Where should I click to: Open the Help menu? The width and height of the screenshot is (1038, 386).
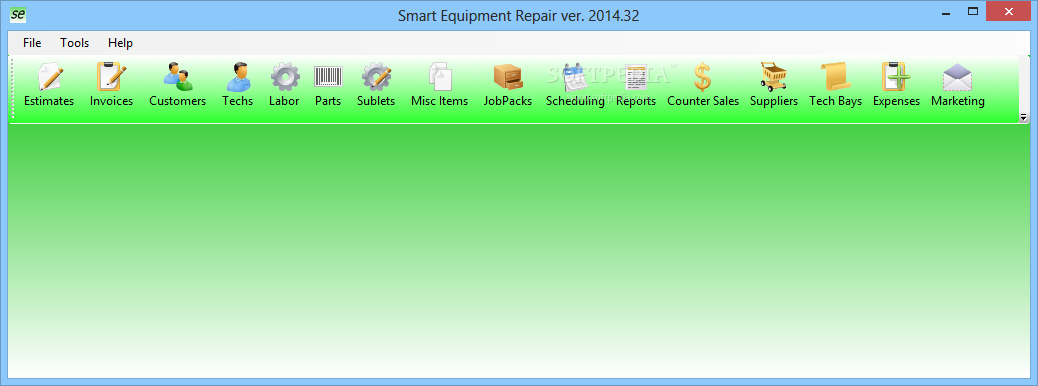(120, 43)
